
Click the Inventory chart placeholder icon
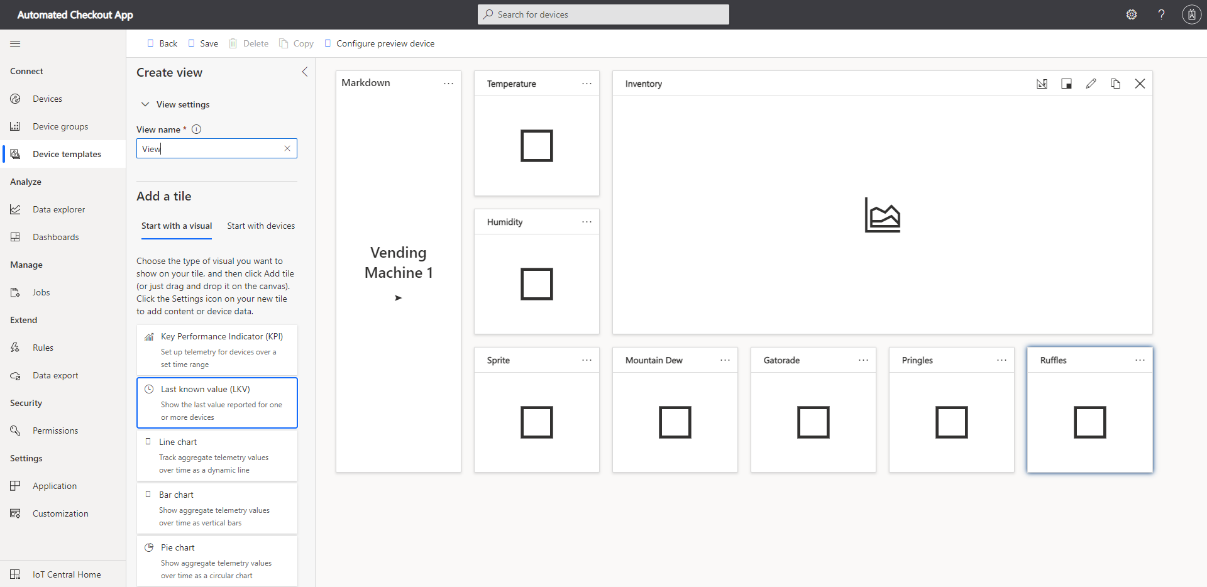(x=882, y=215)
